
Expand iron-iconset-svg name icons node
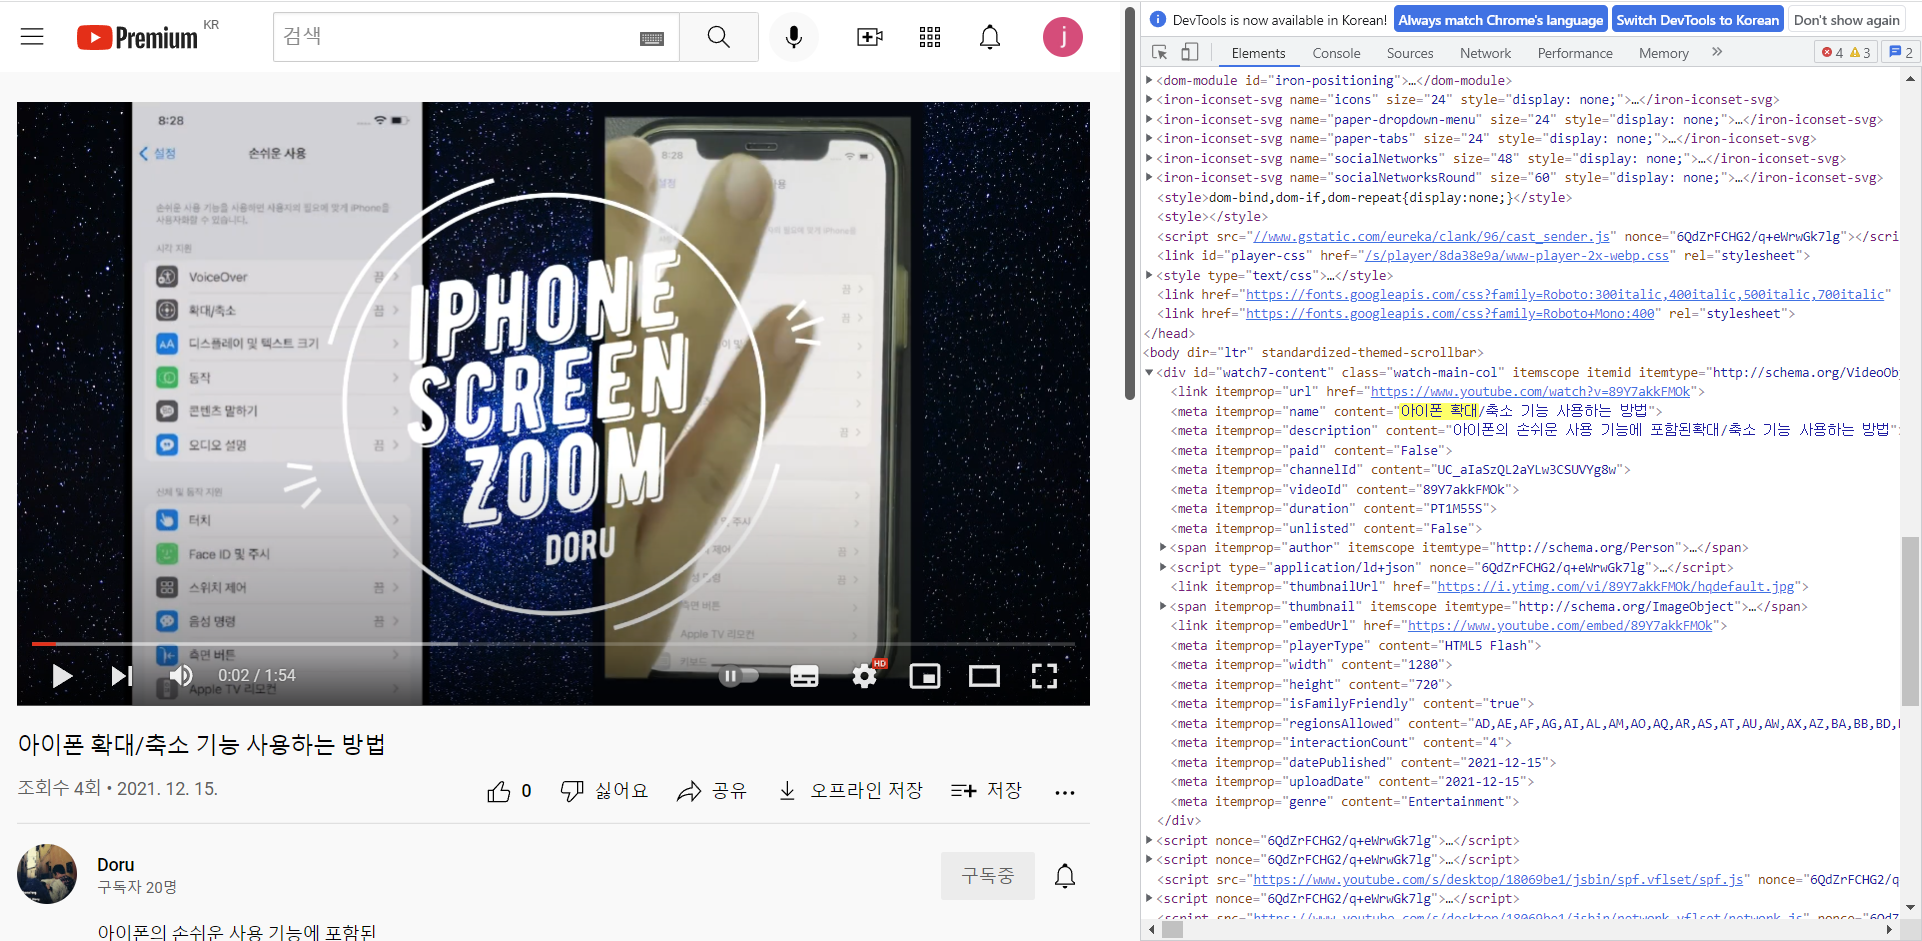pyautogui.click(x=1149, y=100)
